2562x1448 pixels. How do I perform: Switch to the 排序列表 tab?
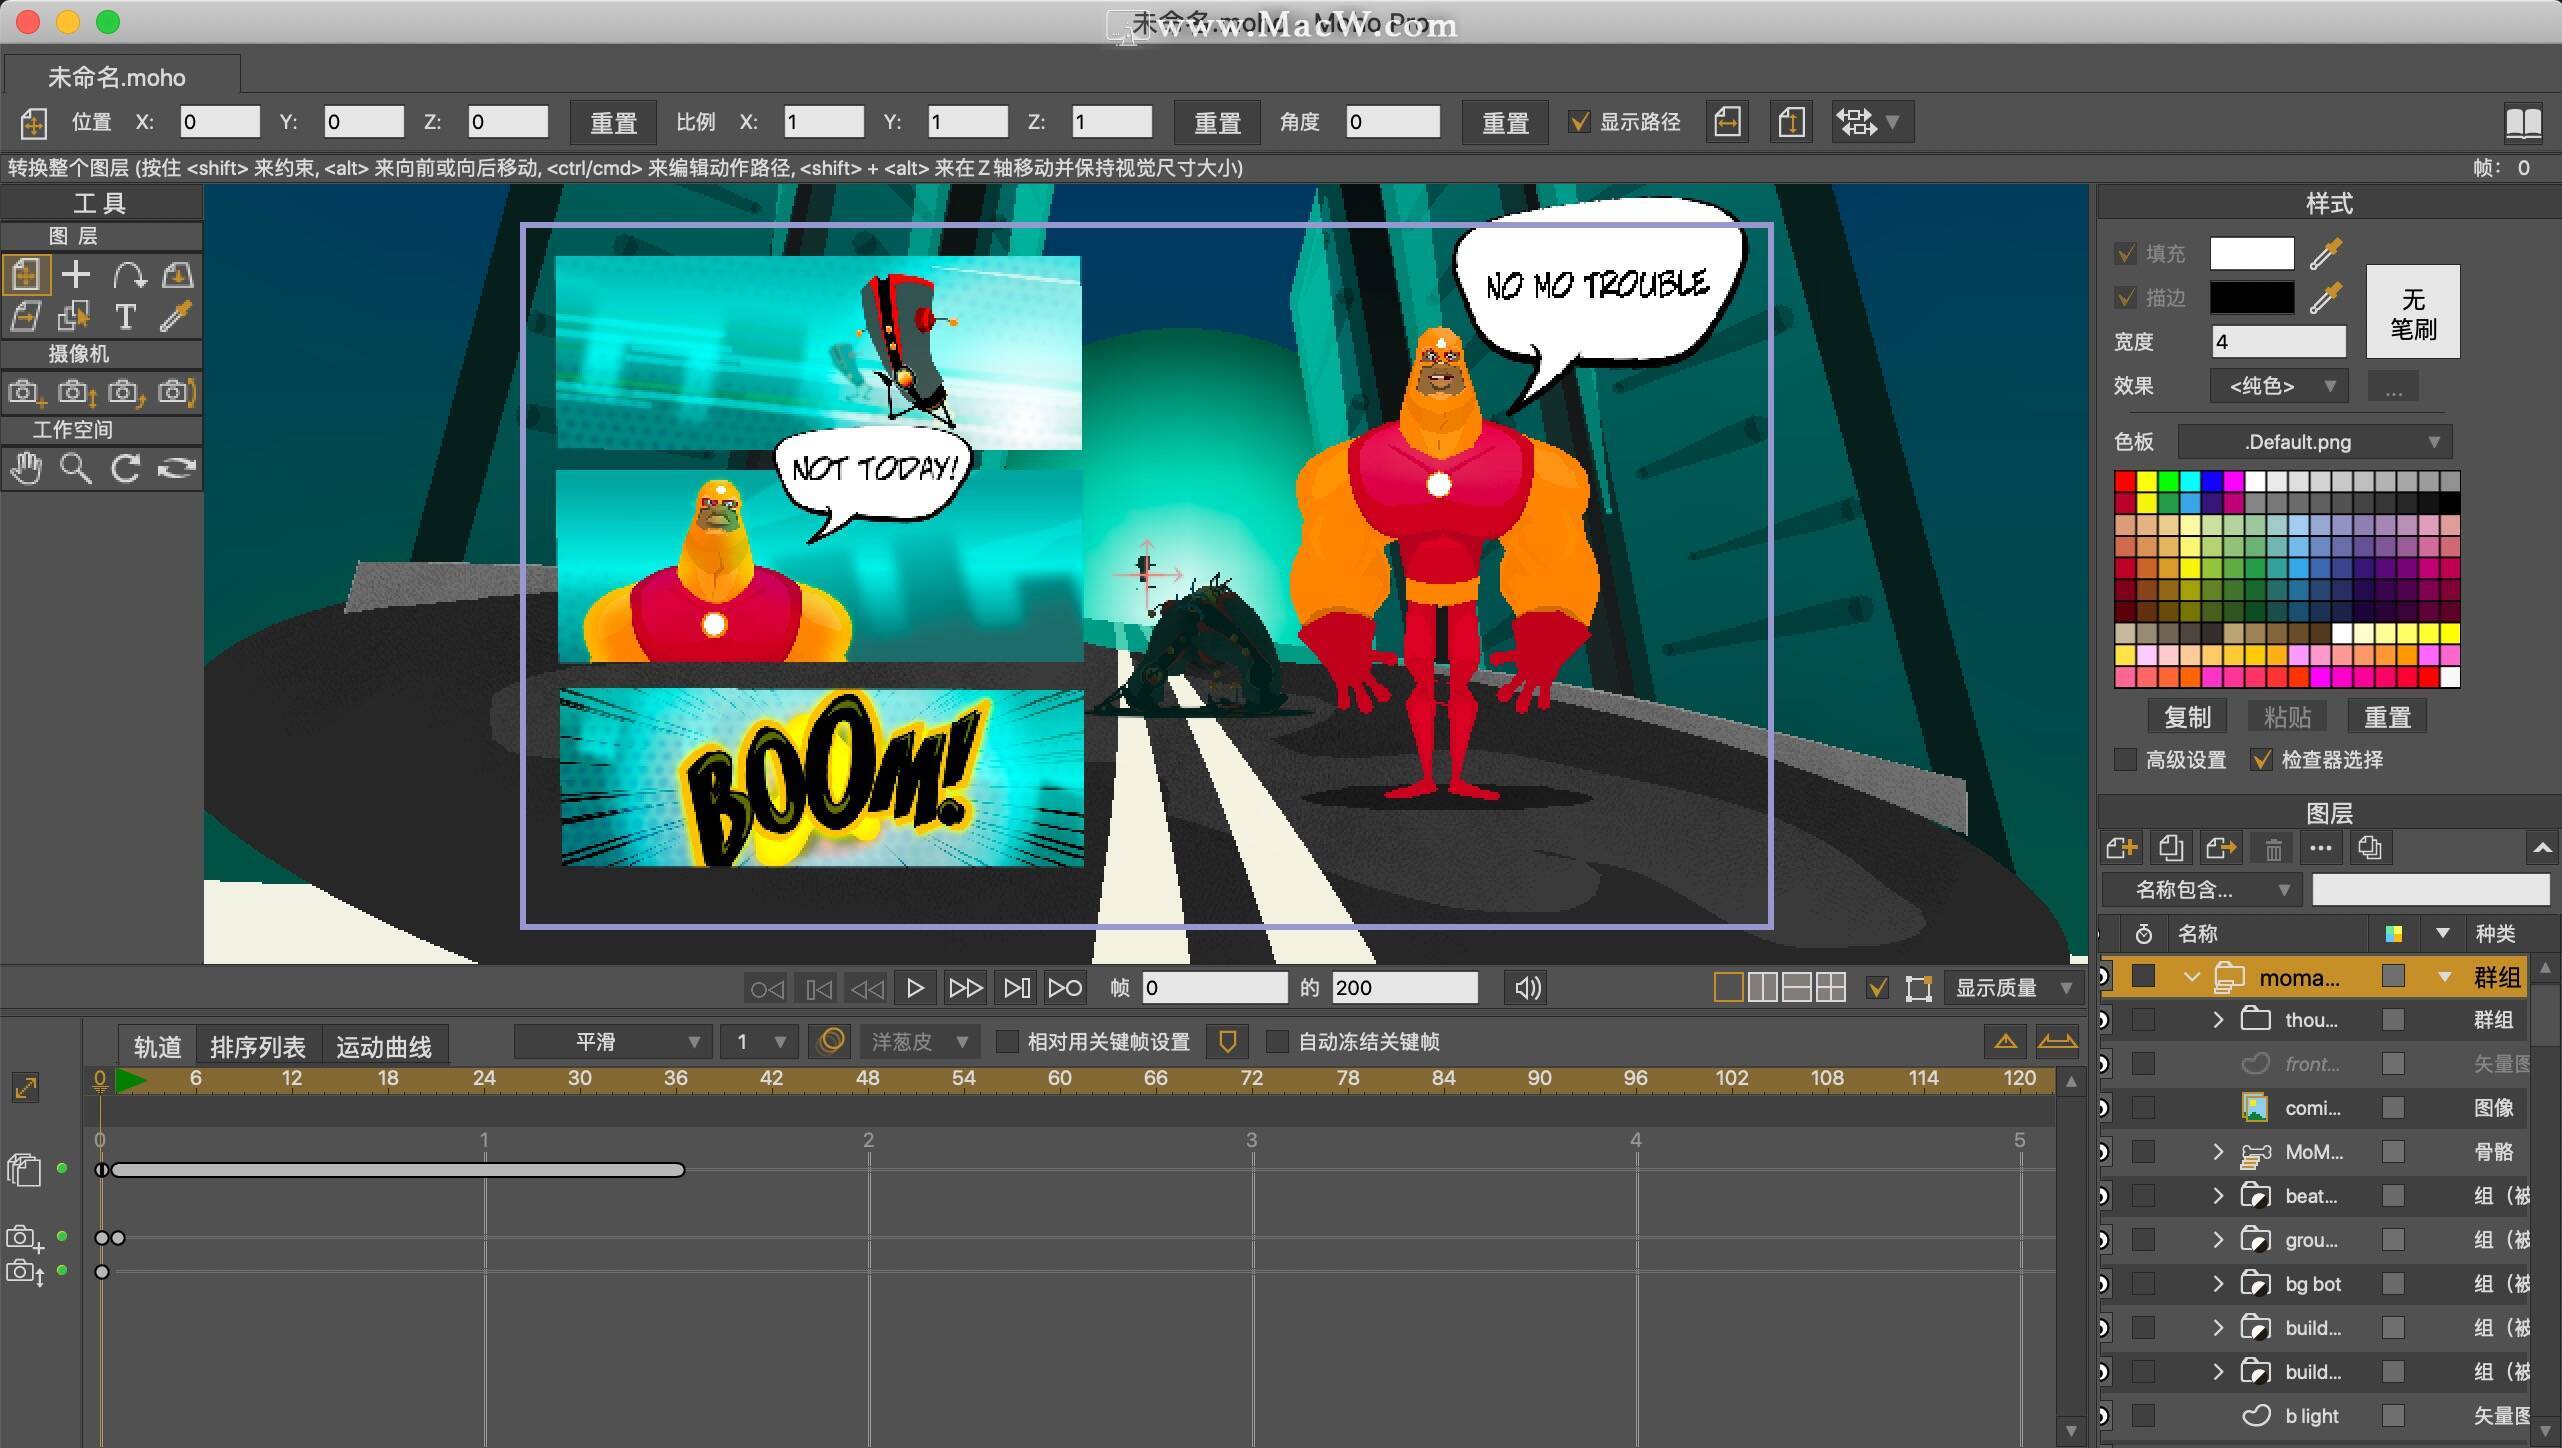[258, 1046]
